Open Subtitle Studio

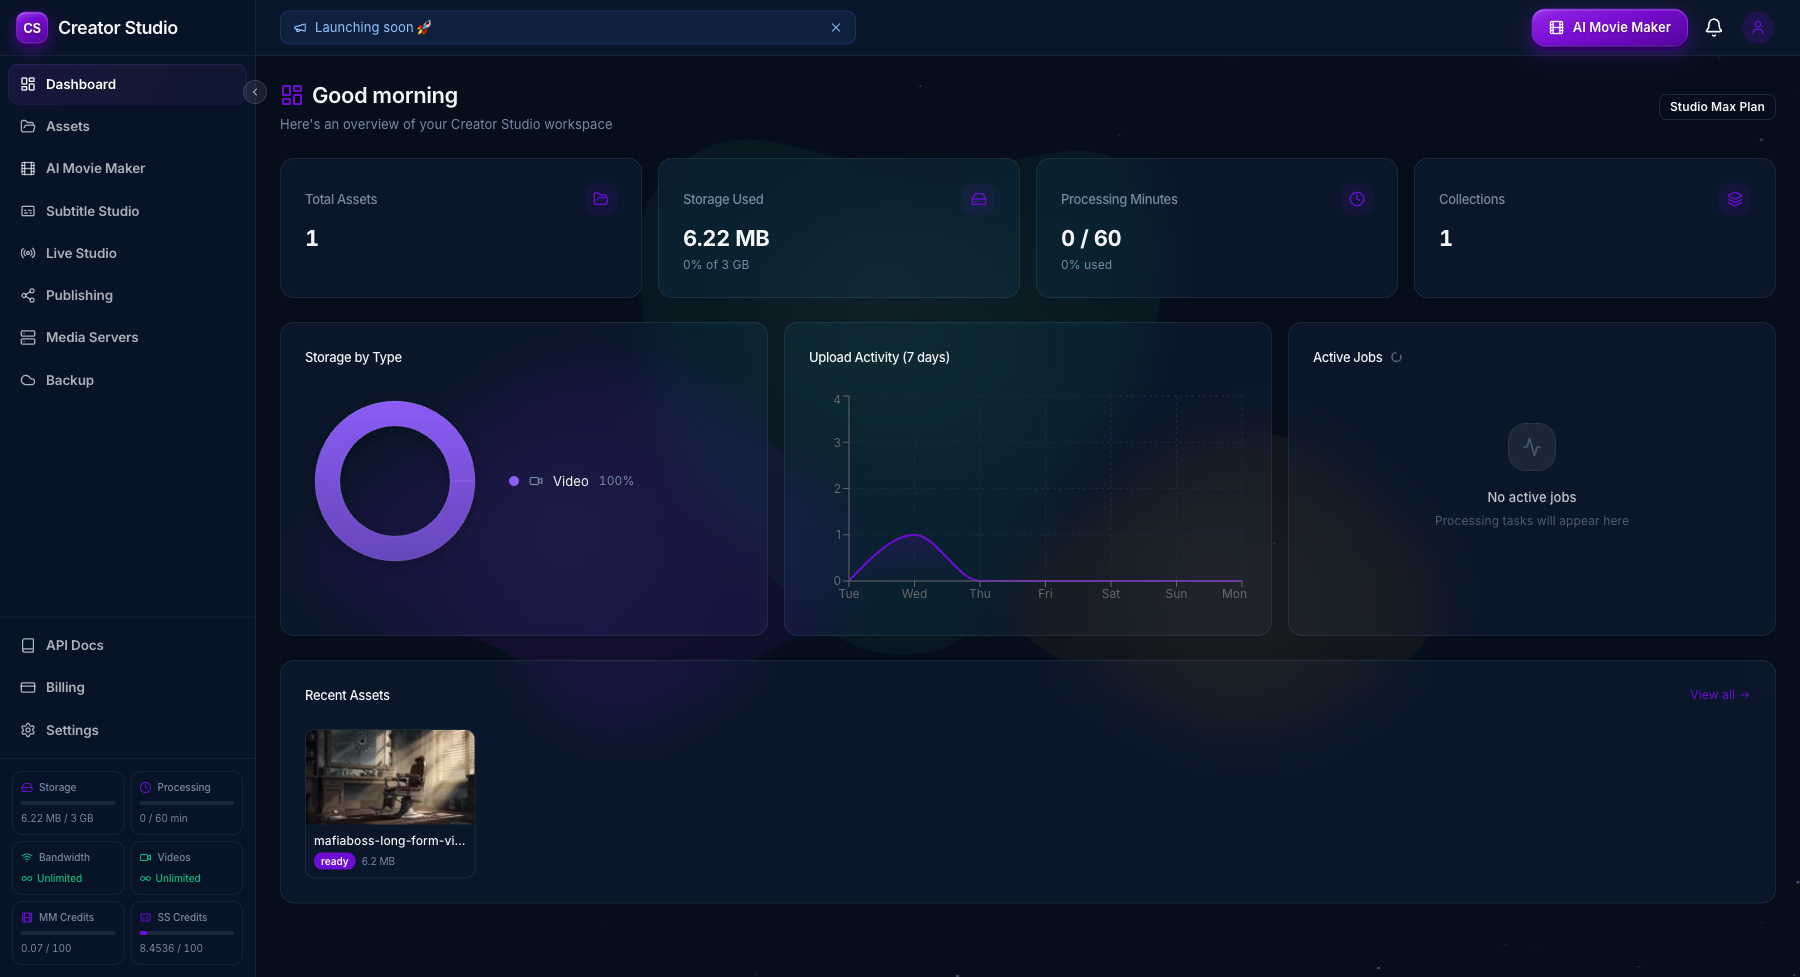pos(91,211)
